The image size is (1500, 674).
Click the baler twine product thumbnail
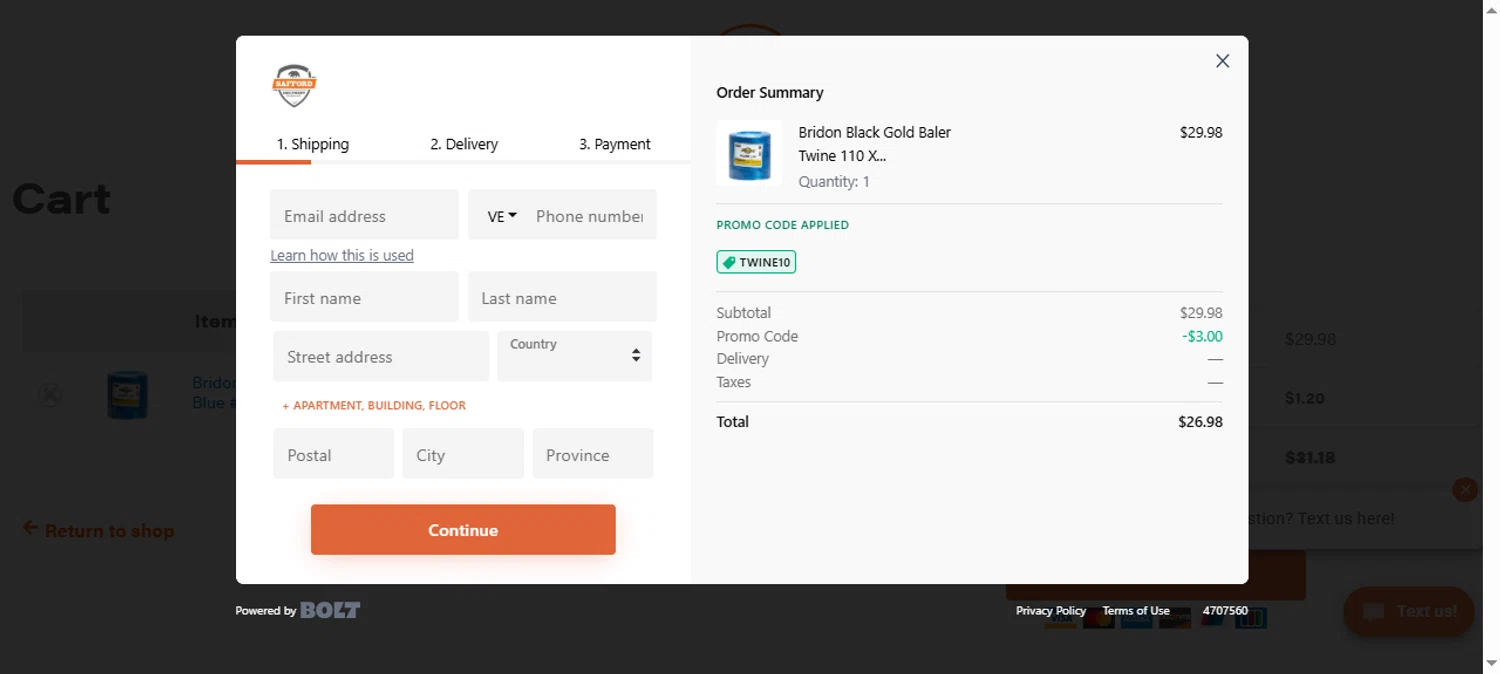pyautogui.click(x=749, y=153)
